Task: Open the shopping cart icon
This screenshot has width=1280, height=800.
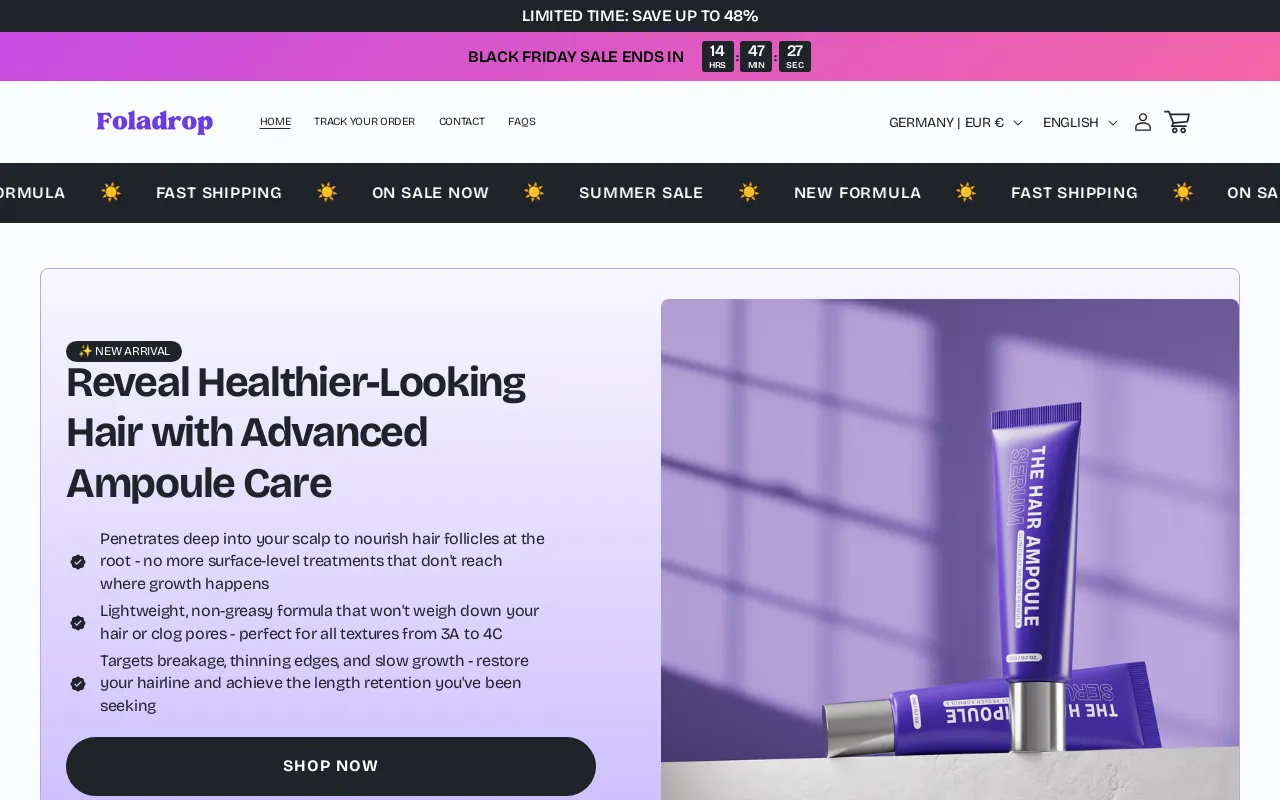Action: pos(1177,122)
